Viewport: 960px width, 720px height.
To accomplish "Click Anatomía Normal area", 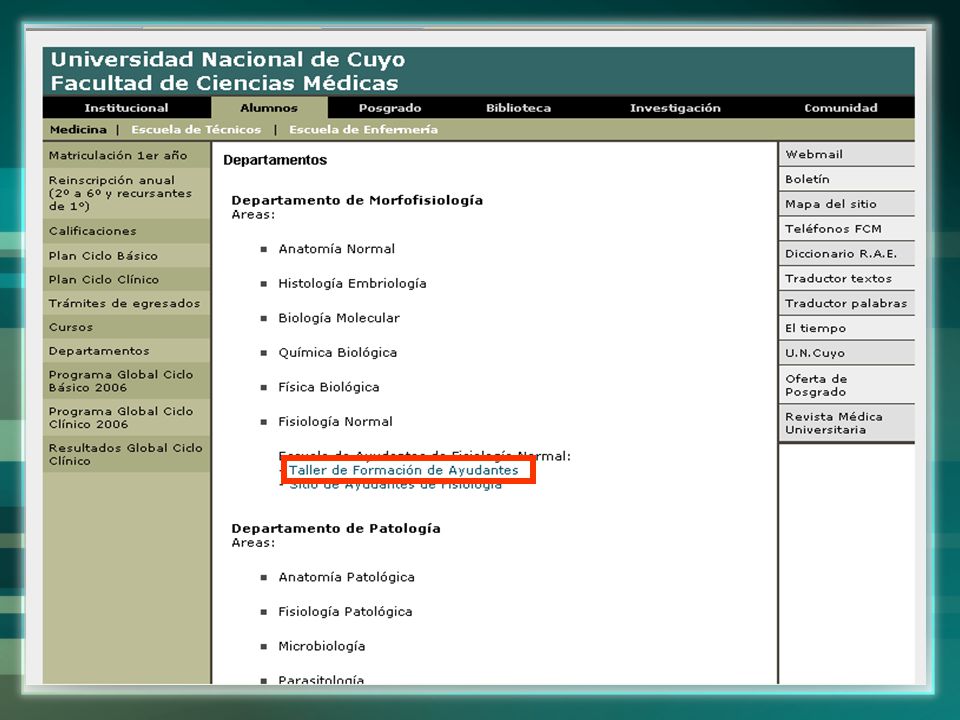I will pos(337,249).
